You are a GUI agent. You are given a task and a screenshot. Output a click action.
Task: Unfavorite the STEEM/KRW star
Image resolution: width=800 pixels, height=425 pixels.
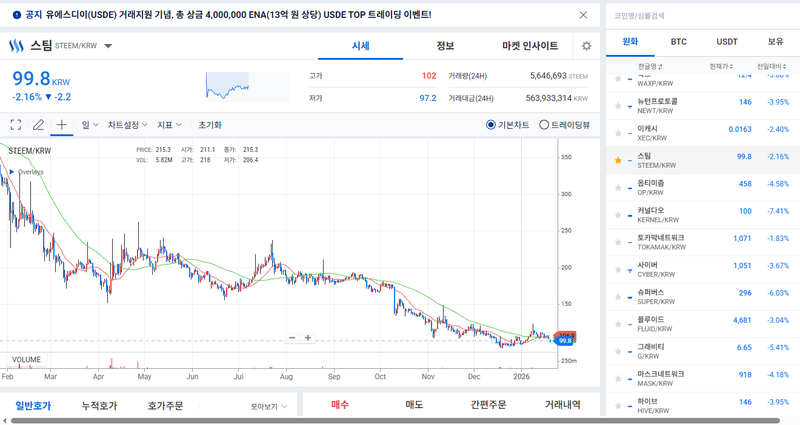pyautogui.click(x=617, y=159)
